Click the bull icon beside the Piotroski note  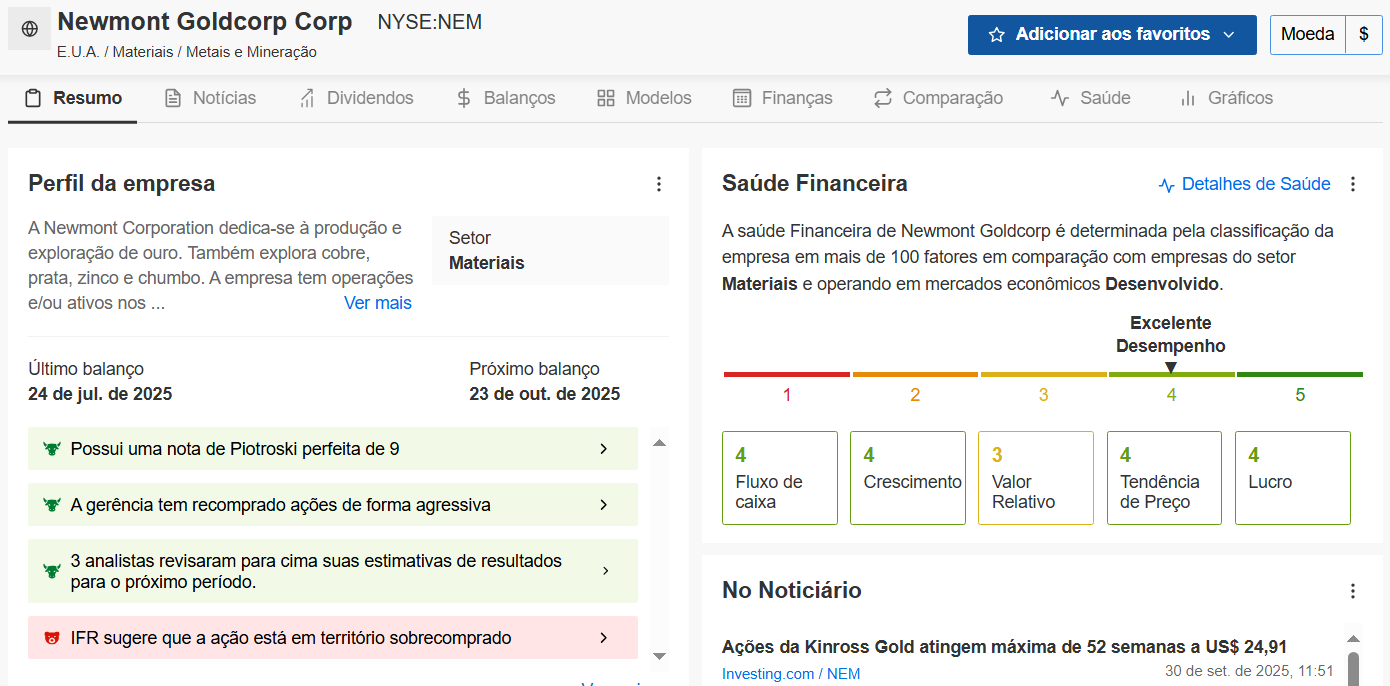[x=52, y=449]
